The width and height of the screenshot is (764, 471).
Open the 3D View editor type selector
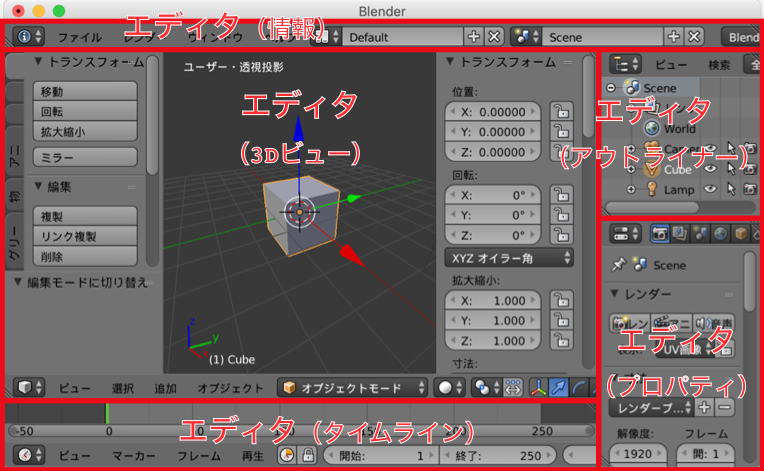coord(29,388)
